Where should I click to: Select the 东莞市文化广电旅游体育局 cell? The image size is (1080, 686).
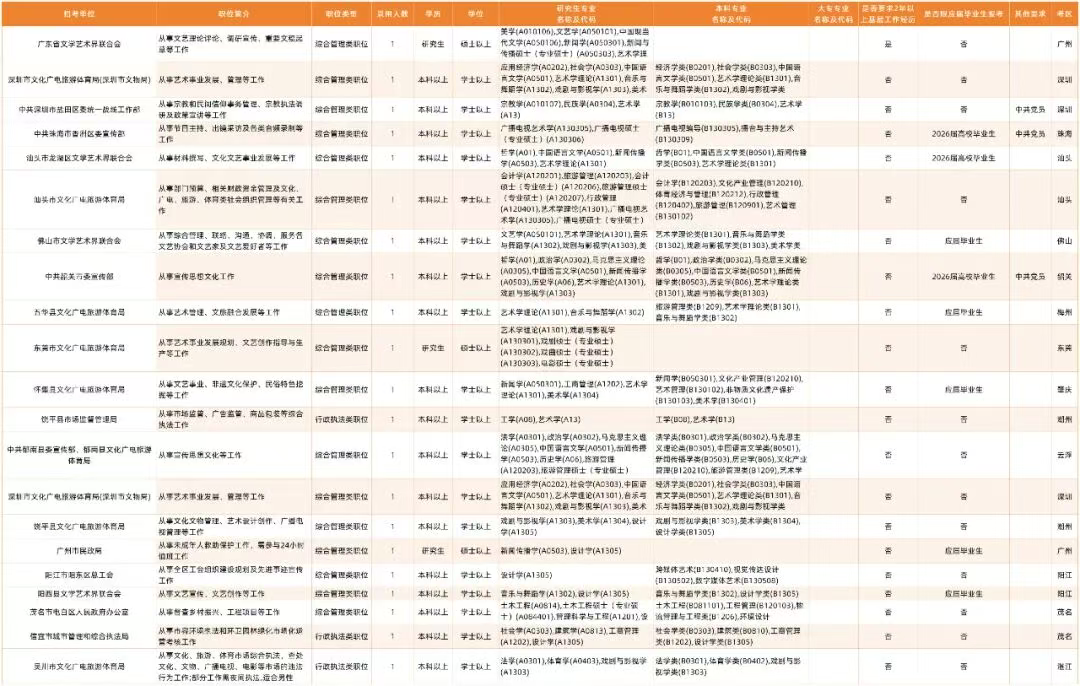(x=78, y=348)
